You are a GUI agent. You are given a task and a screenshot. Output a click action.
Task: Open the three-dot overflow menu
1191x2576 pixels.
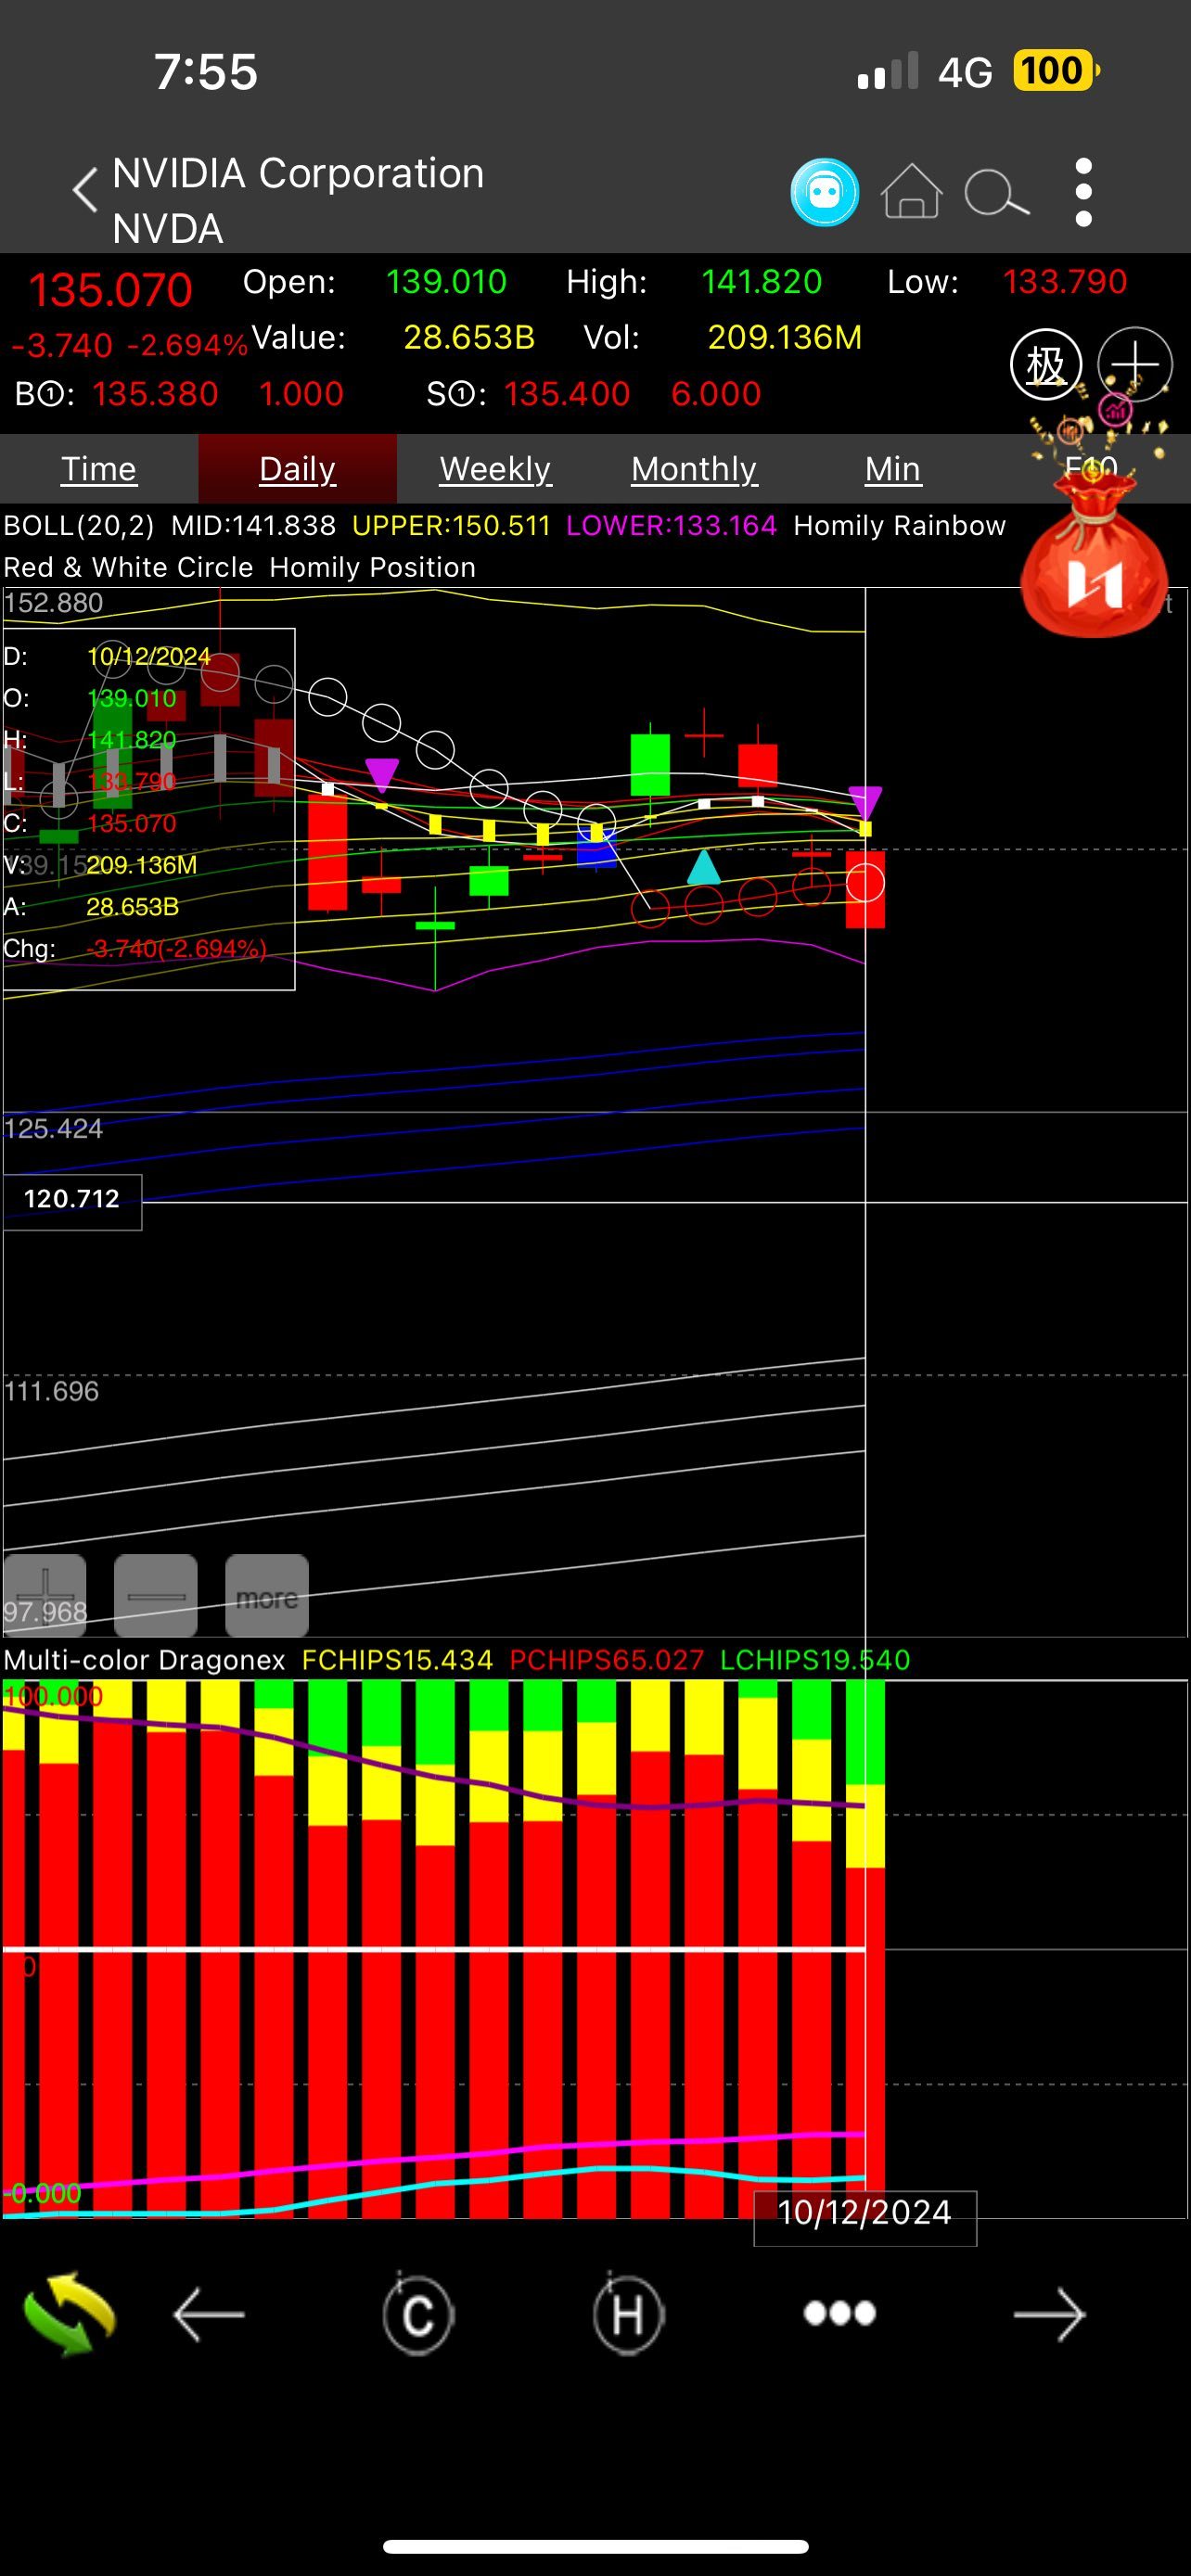pyautogui.click(x=1083, y=192)
